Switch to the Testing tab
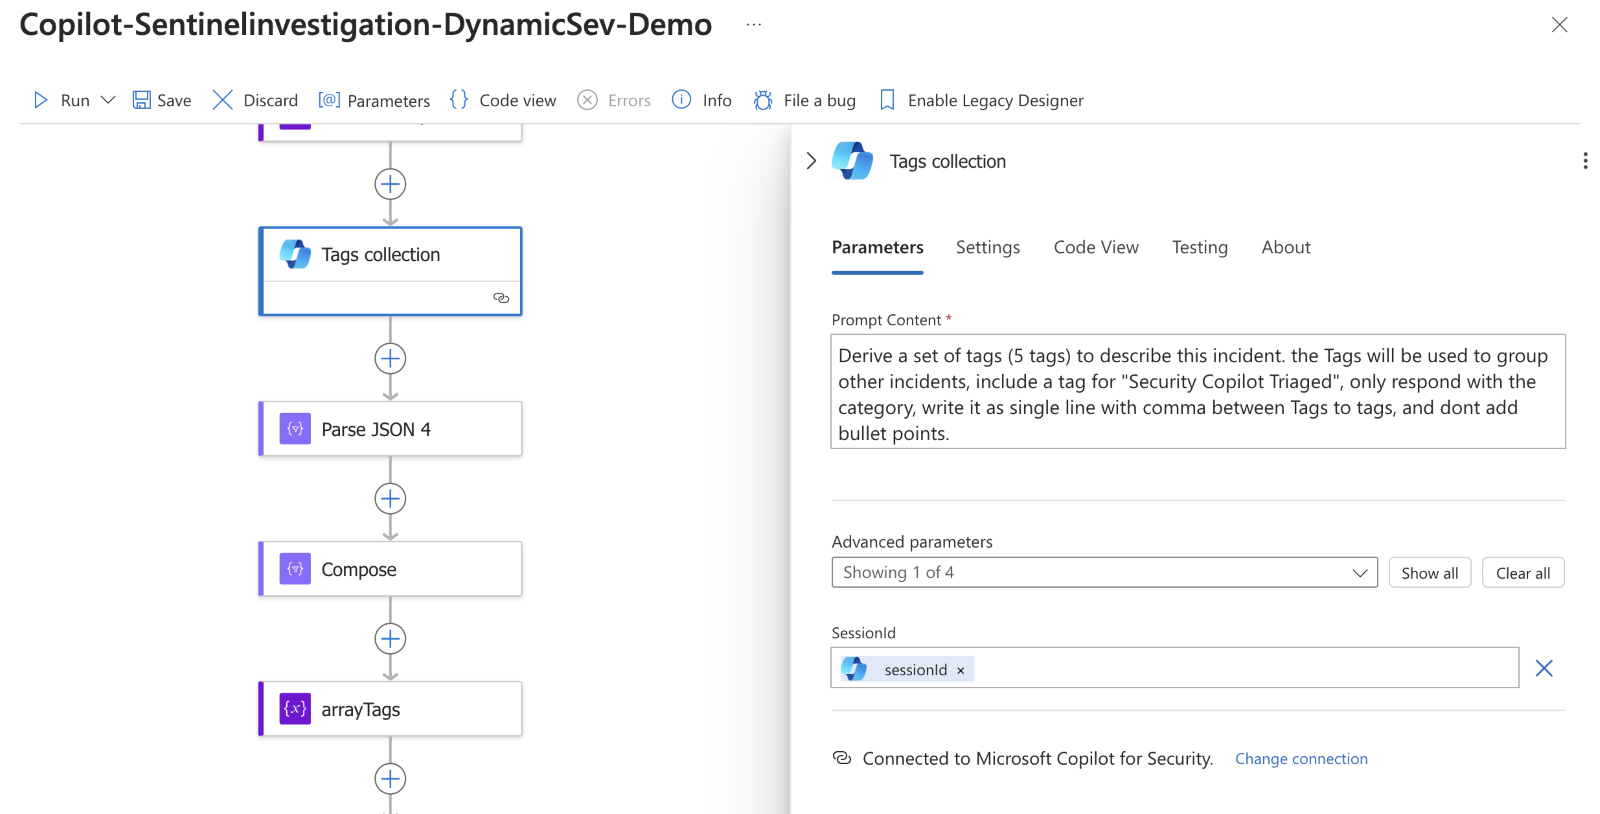Viewport: 1600px width, 814px height. (x=1199, y=247)
